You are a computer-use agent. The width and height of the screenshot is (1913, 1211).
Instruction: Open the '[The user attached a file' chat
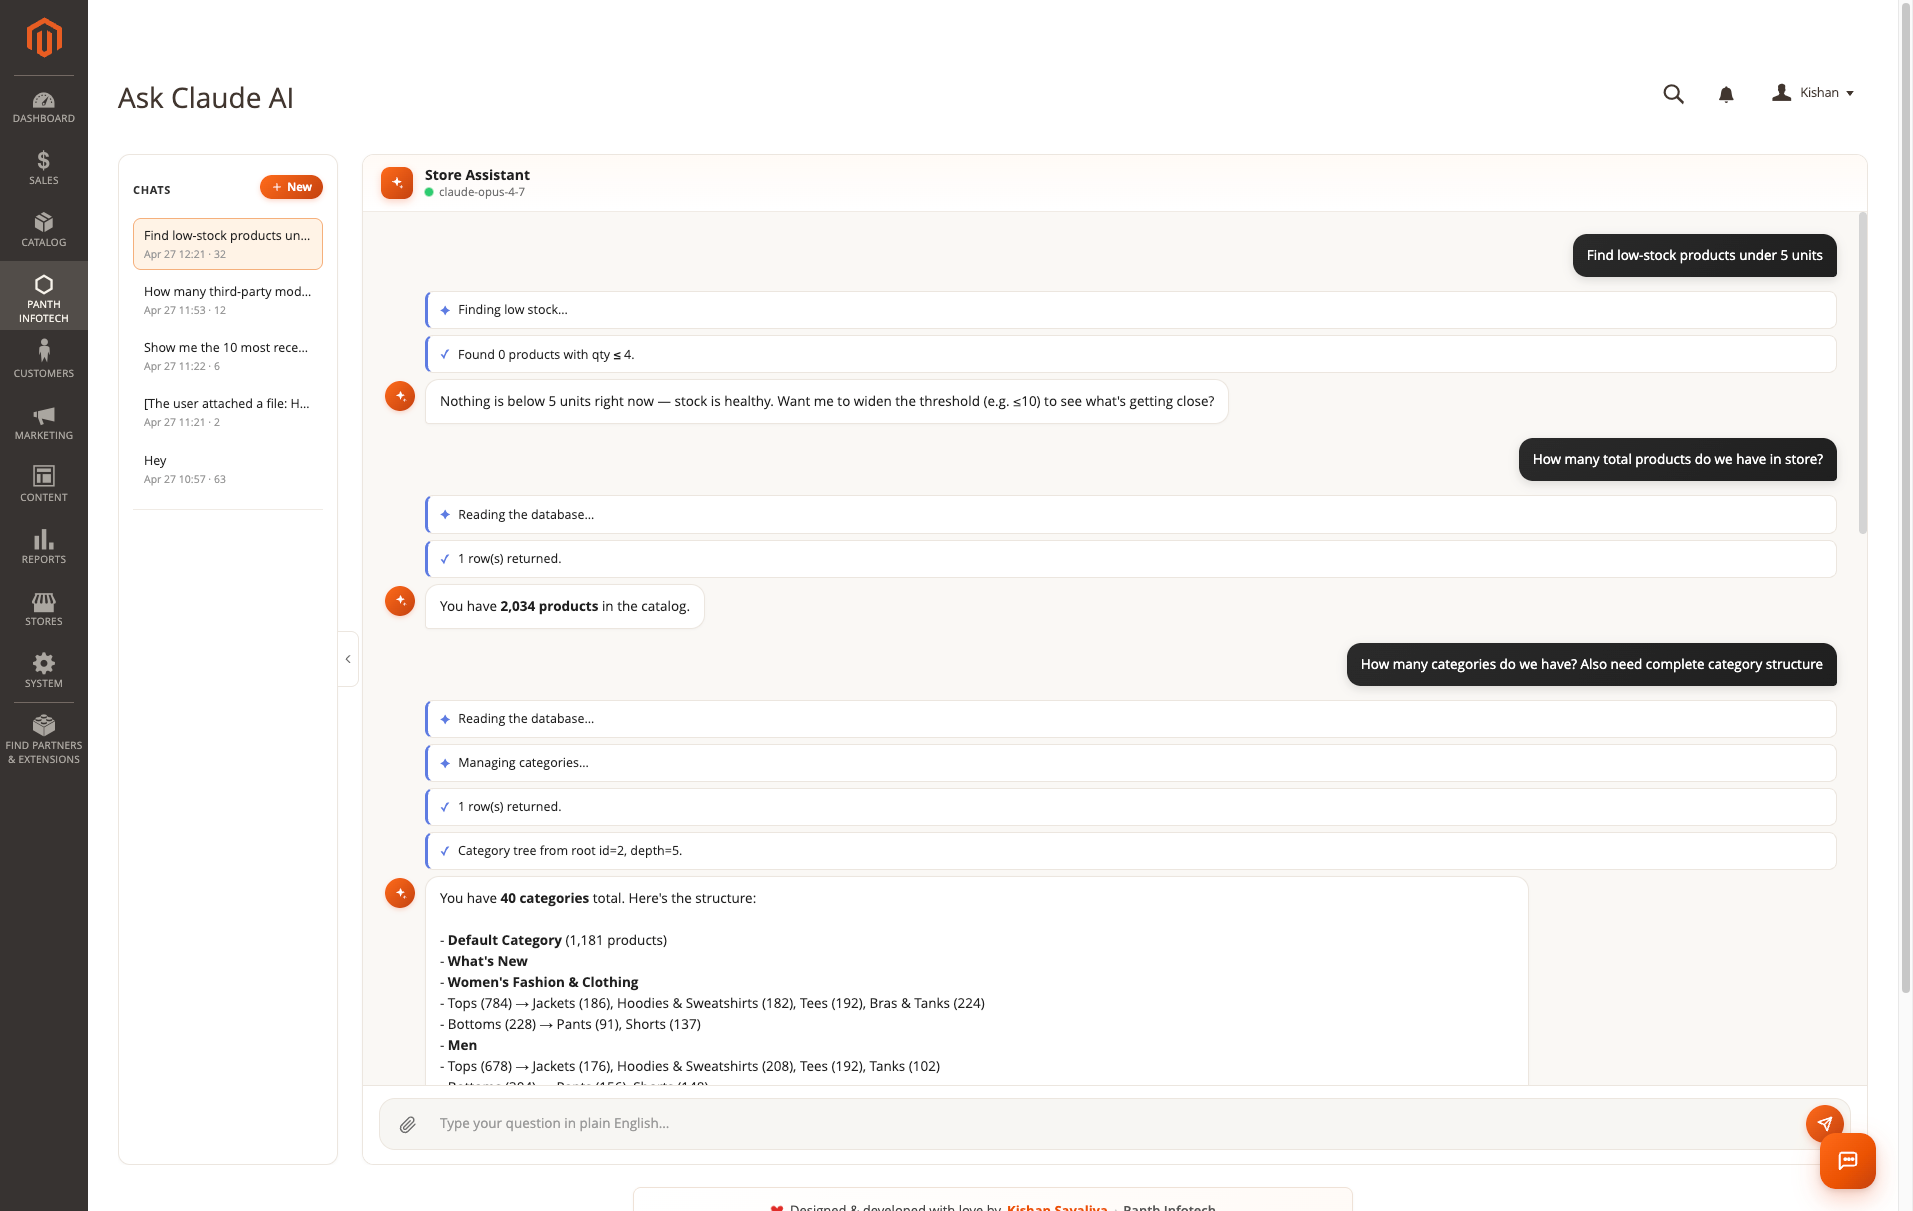(228, 412)
